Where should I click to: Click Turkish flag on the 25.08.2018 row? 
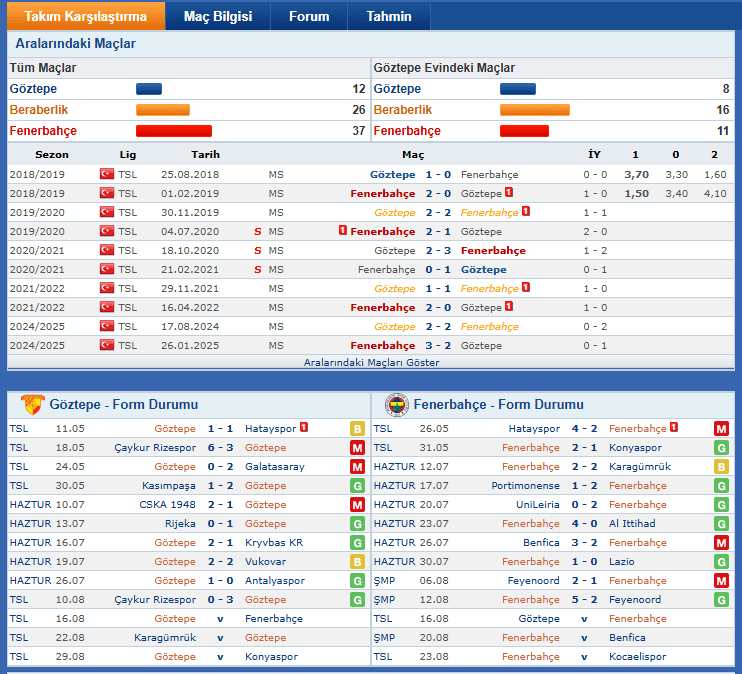point(107,174)
